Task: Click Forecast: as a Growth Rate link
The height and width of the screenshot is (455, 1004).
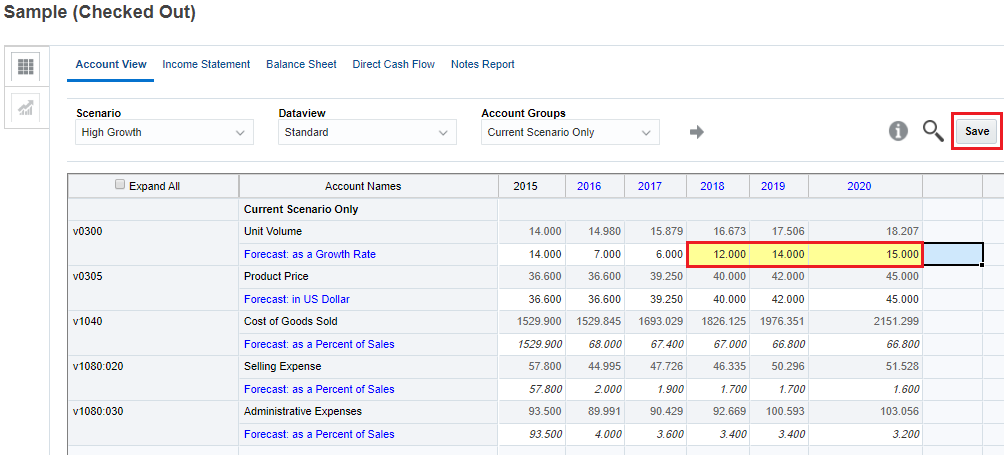Action: coord(310,254)
